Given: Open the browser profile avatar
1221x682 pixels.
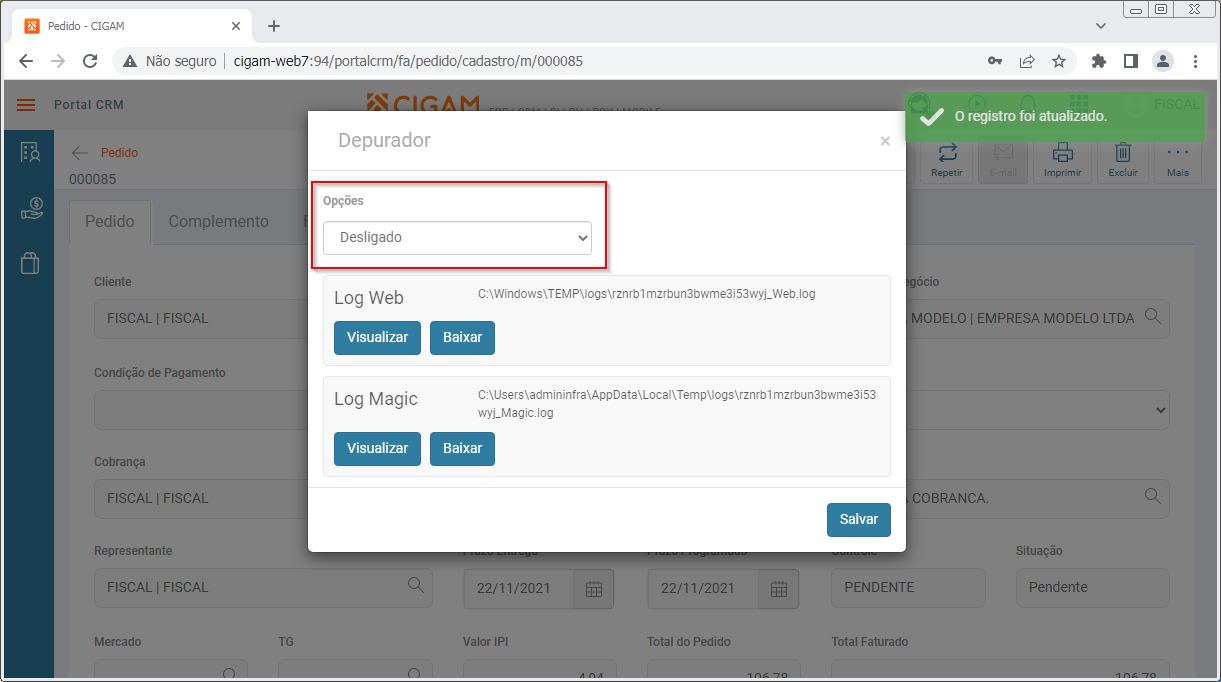Looking at the screenshot, I should 1163,61.
